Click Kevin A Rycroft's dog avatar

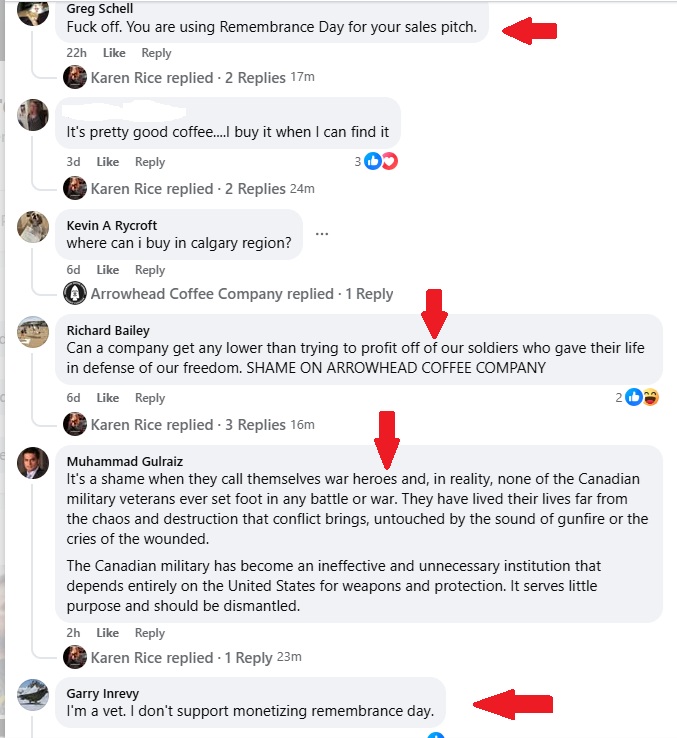[x=34, y=226]
